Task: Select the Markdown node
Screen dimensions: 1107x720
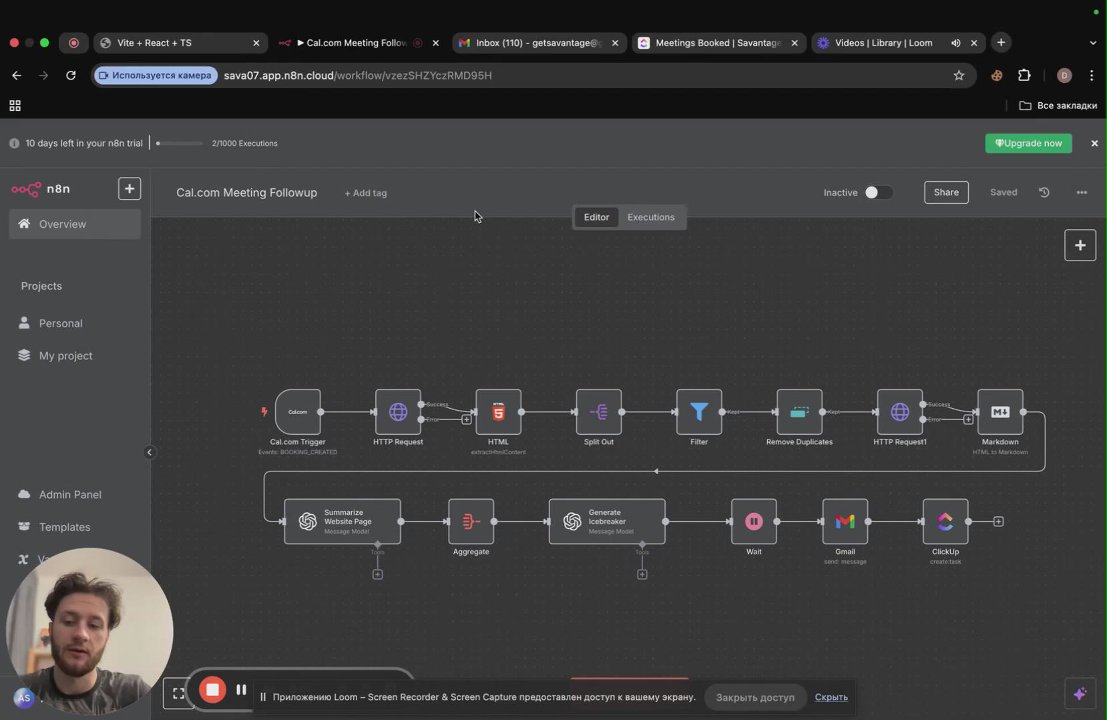Action: (x=1000, y=412)
